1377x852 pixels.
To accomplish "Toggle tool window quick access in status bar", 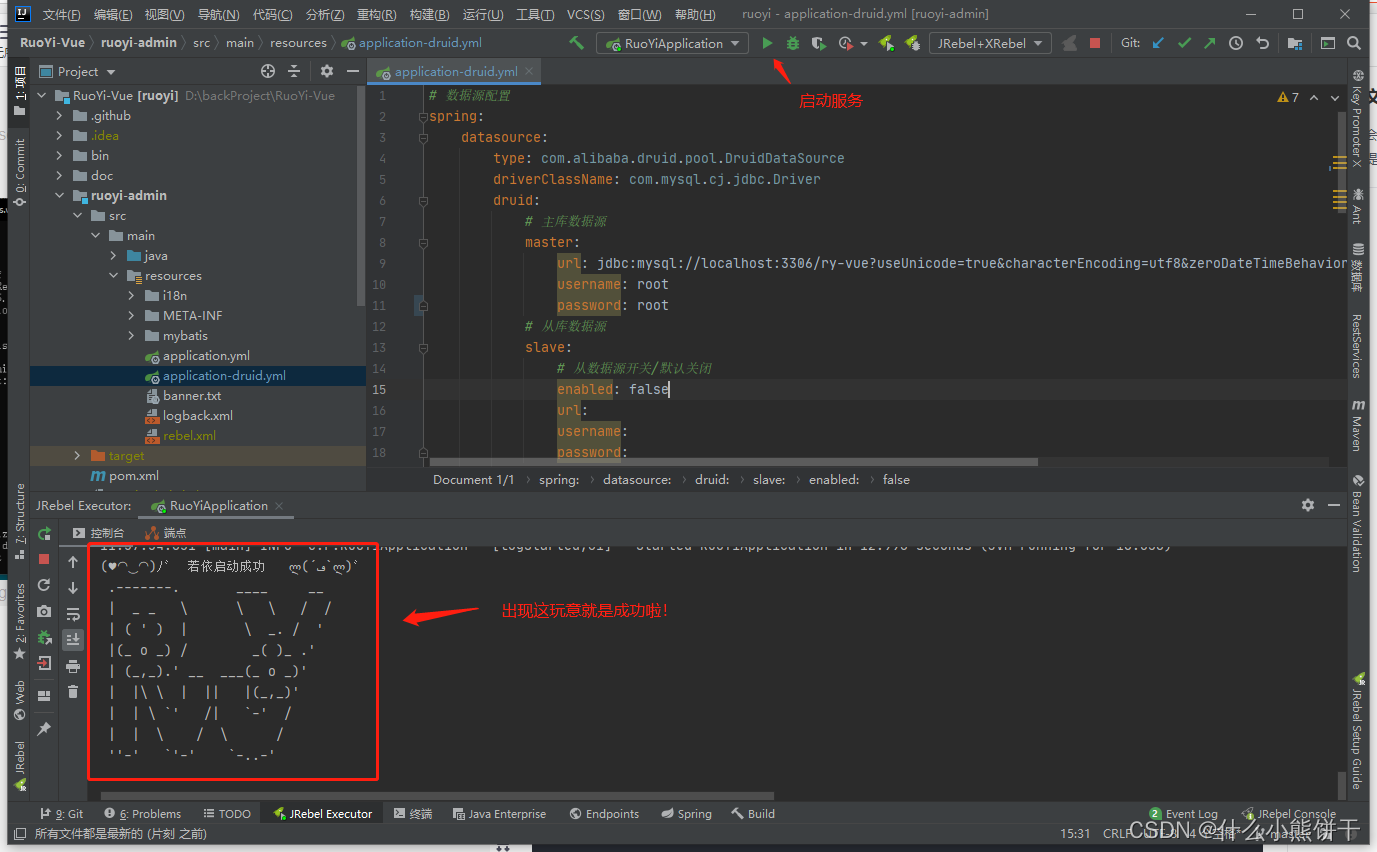I will (19, 833).
